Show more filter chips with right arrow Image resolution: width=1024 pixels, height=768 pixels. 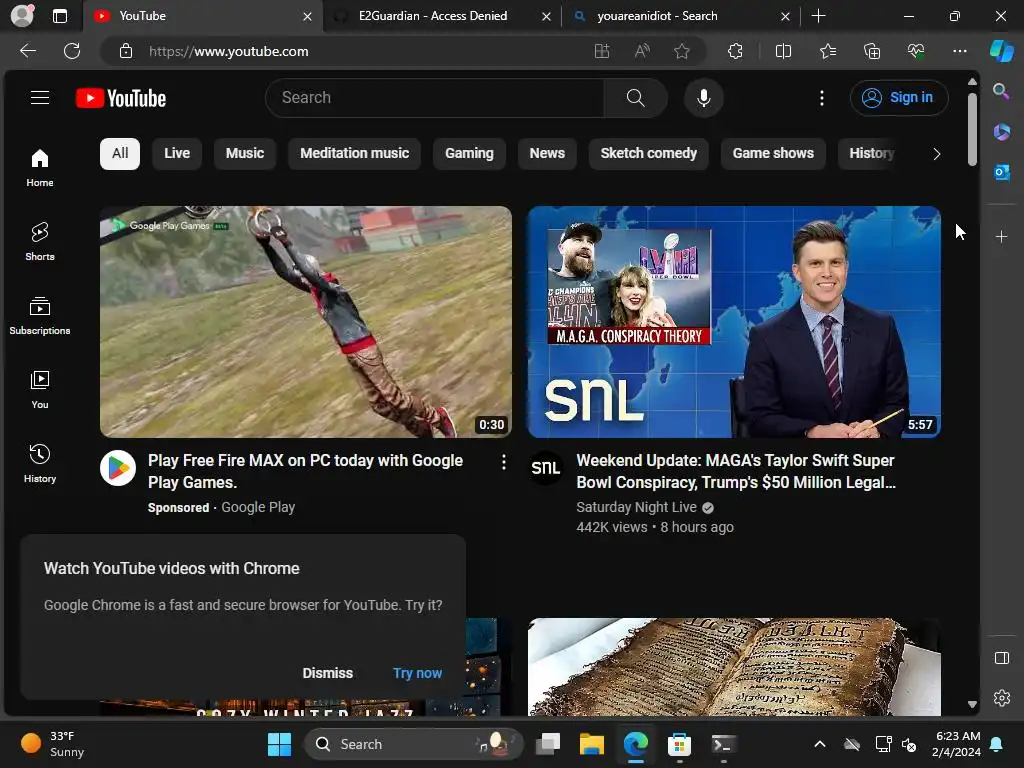click(x=936, y=154)
